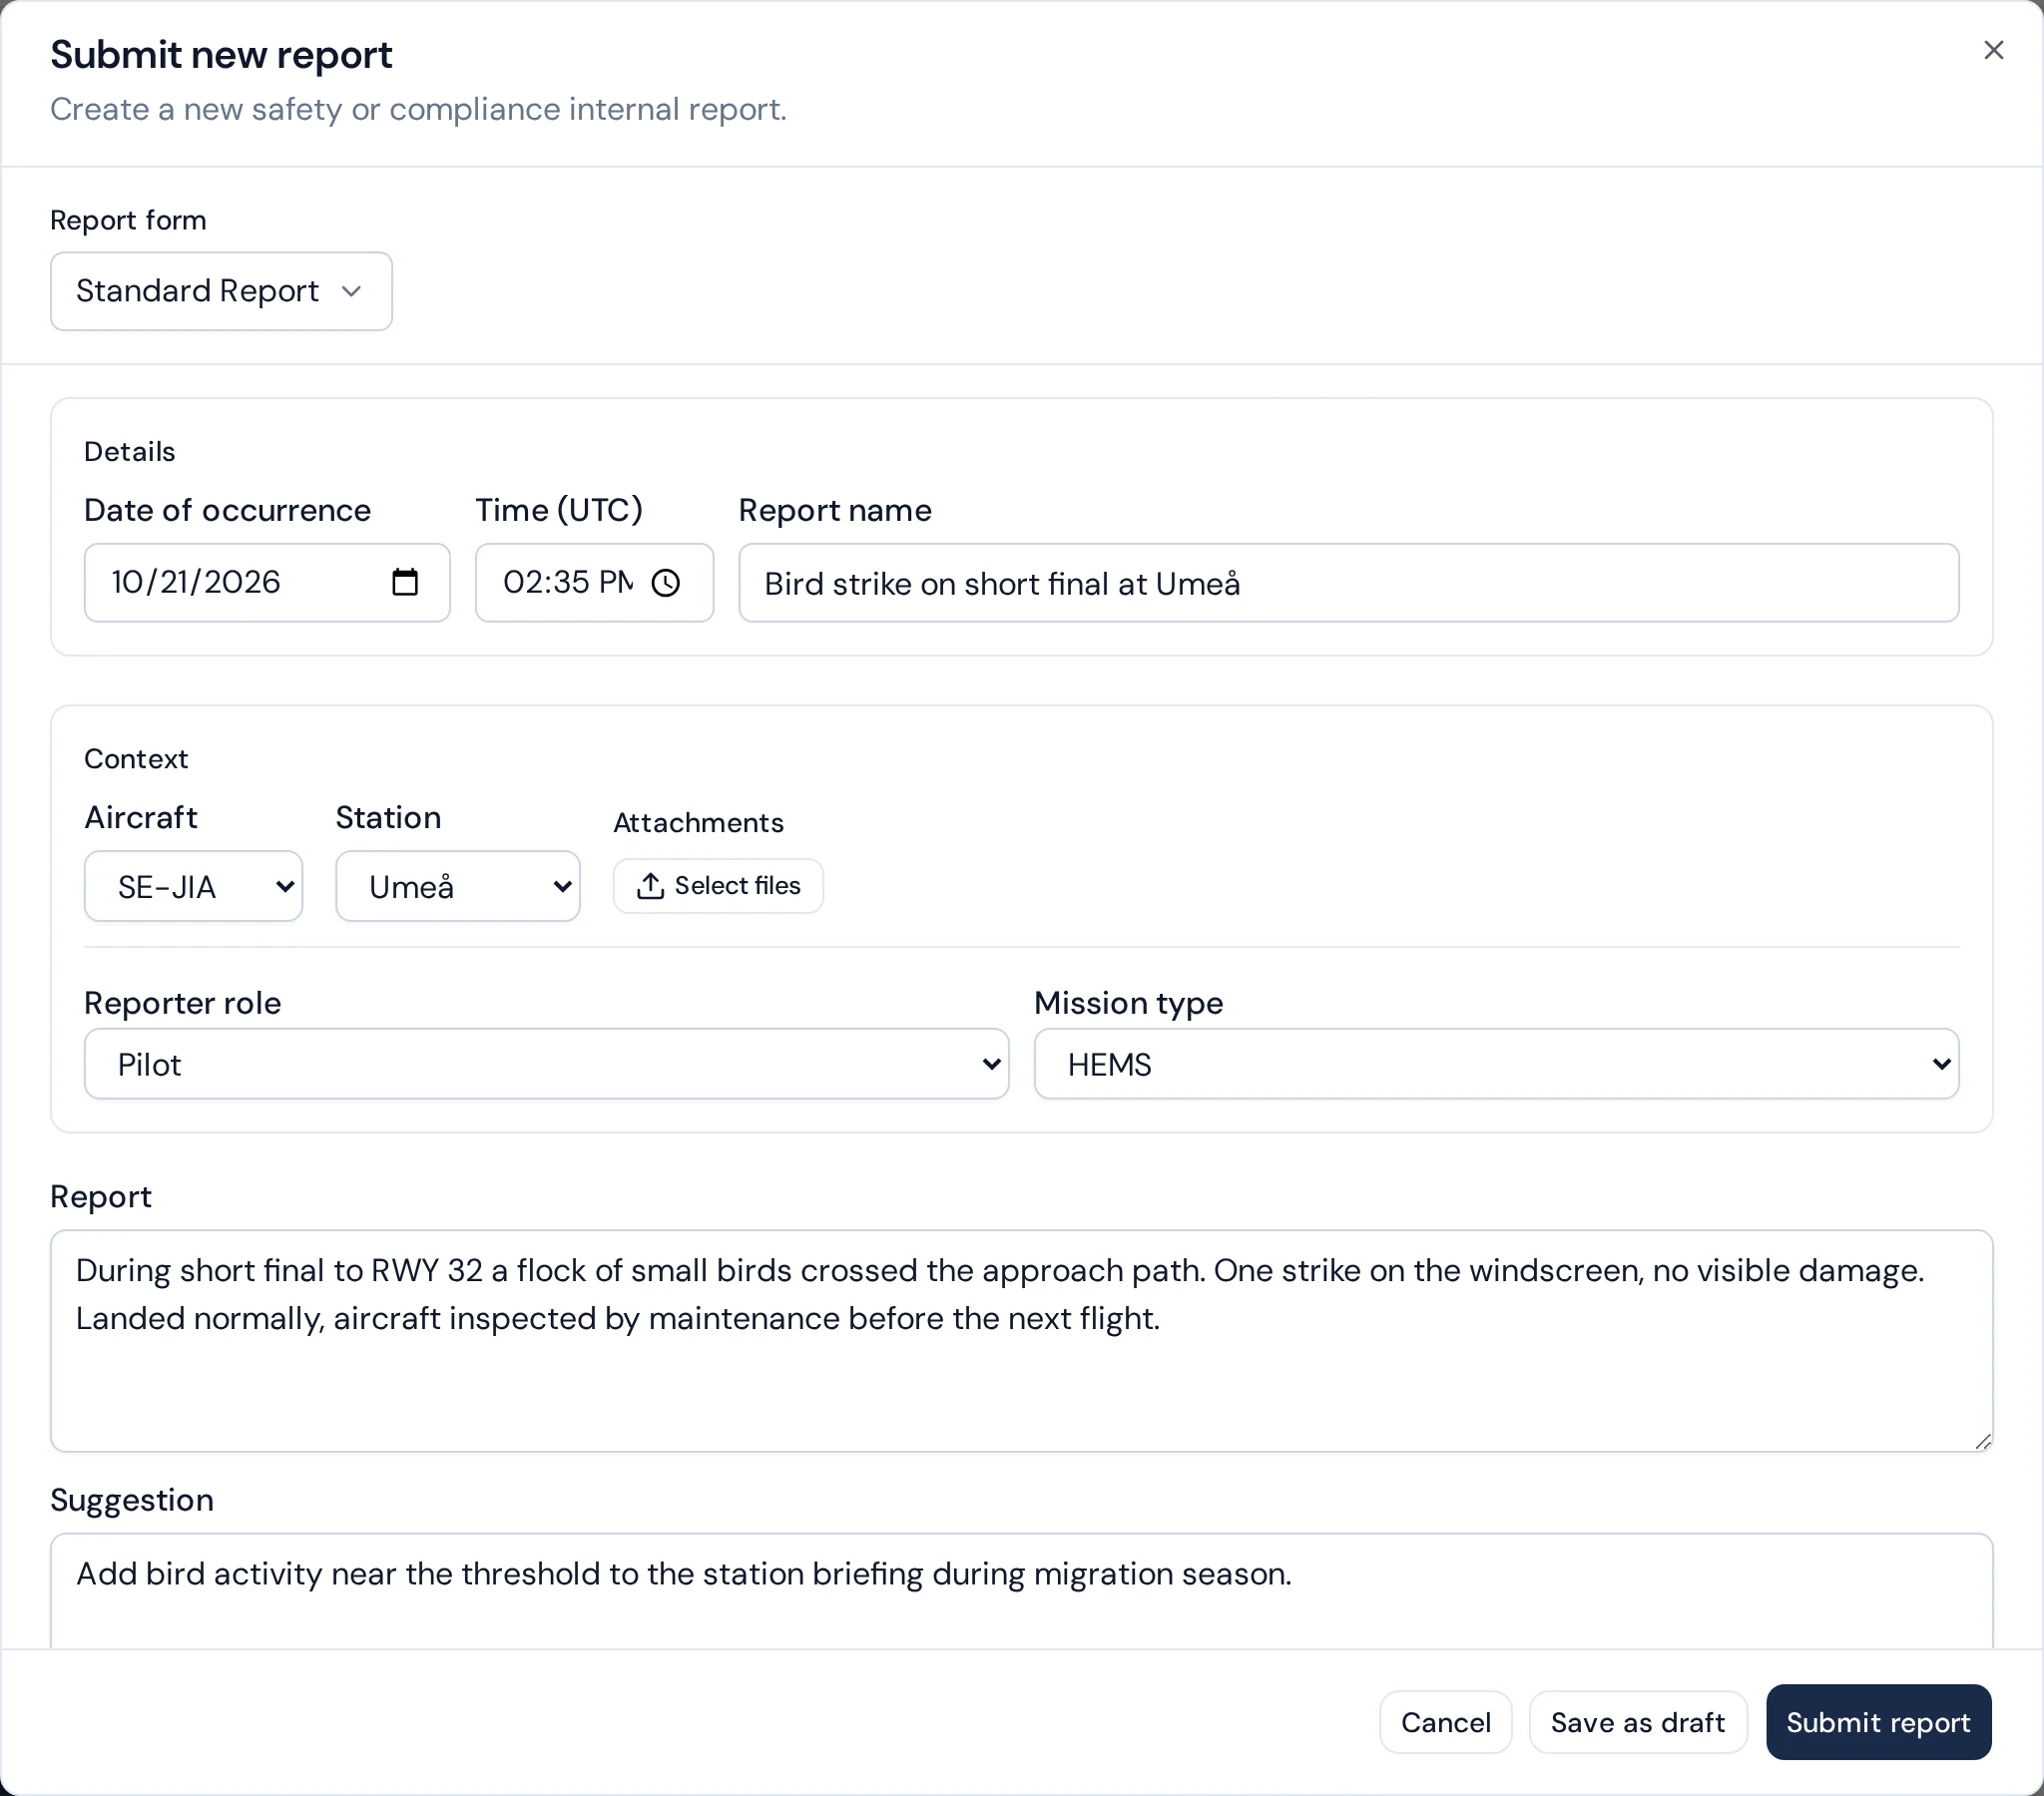The height and width of the screenshot is (1796, 2044).
Task: Click the 'Reporter role' label
Action: click(183, 1003)
